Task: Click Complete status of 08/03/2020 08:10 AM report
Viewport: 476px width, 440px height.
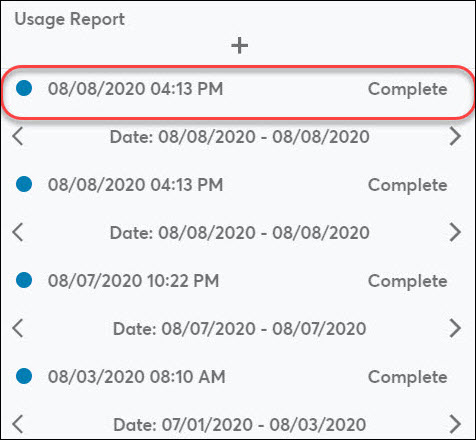Action: [407, 377]
